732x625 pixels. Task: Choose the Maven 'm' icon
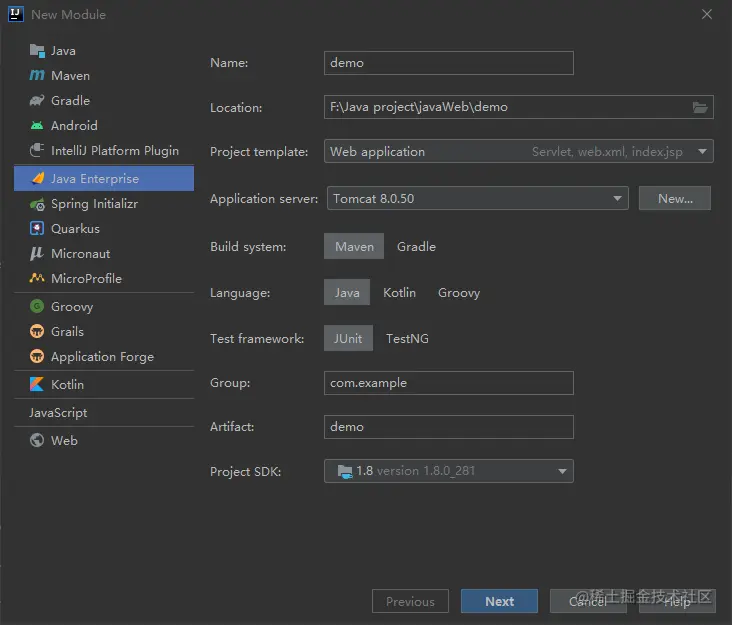coord(37,75)
